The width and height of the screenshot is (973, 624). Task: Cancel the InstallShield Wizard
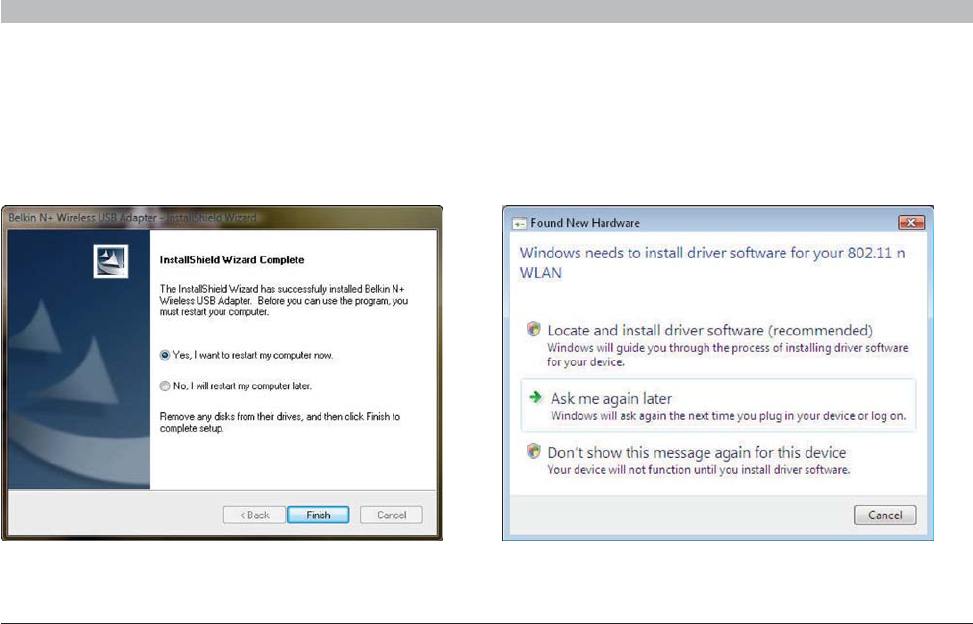point(391,515)
